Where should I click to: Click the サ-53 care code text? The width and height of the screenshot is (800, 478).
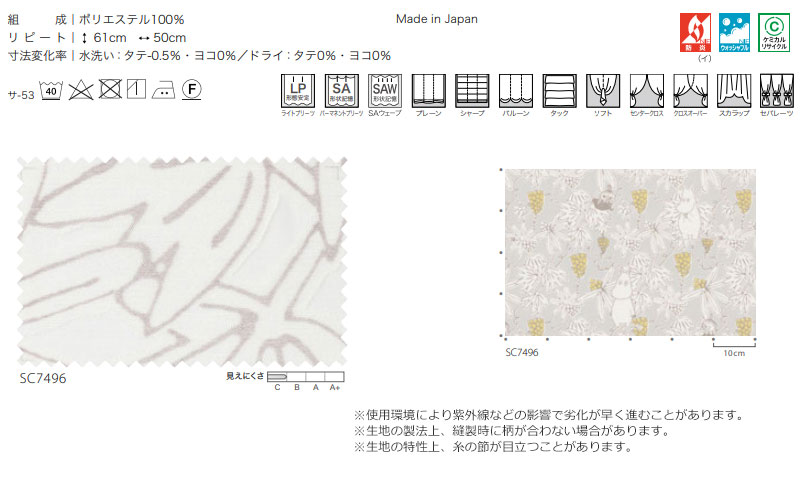[21, 95]
